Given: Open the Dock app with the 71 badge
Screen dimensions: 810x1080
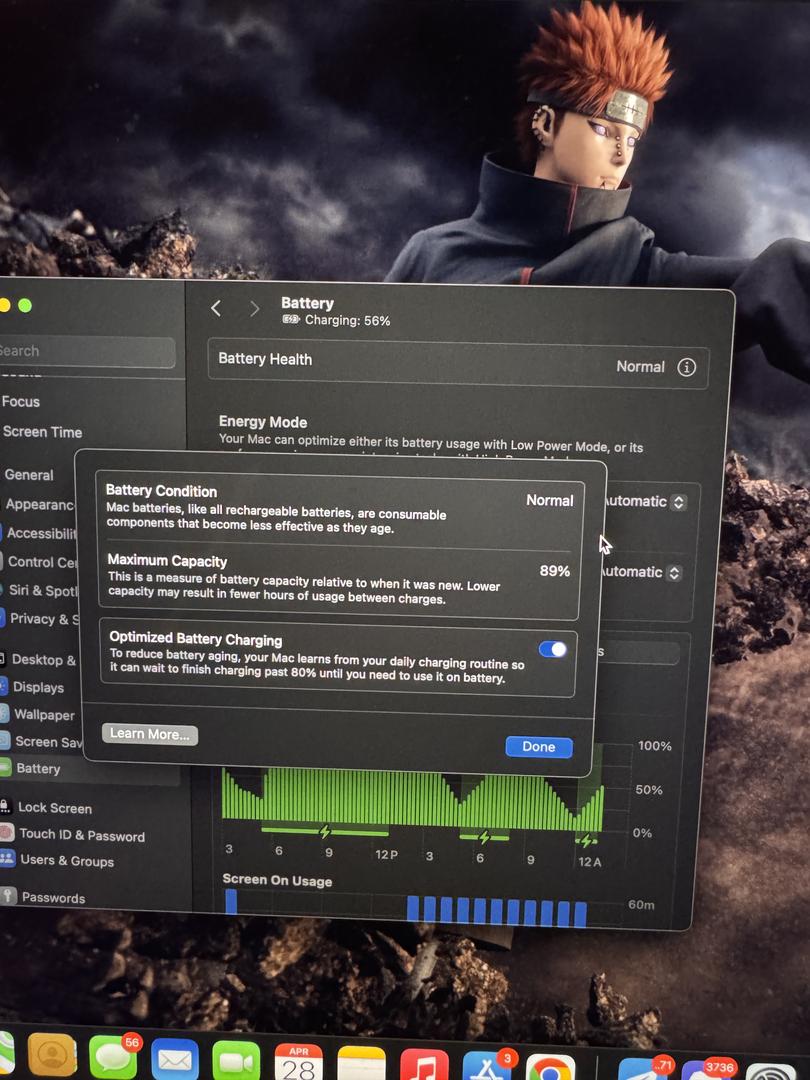Looking at the screenshot, I should [x=643, y=1068].
